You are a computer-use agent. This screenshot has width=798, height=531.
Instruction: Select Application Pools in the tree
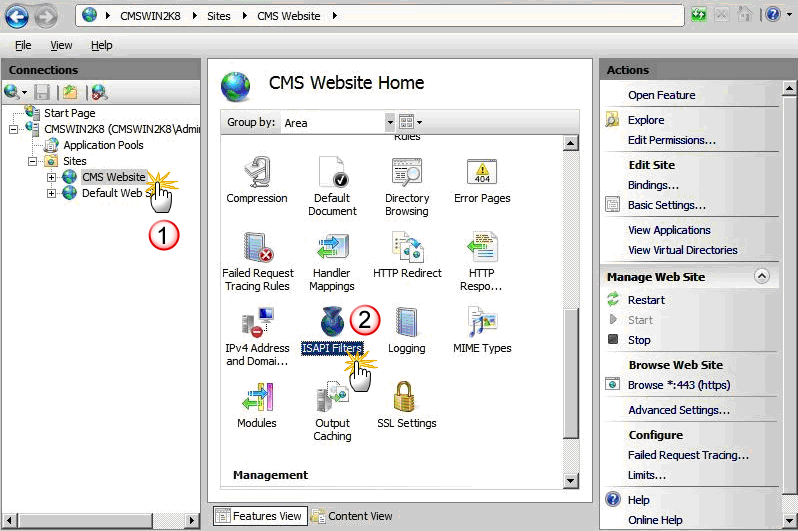pos(103,145)
